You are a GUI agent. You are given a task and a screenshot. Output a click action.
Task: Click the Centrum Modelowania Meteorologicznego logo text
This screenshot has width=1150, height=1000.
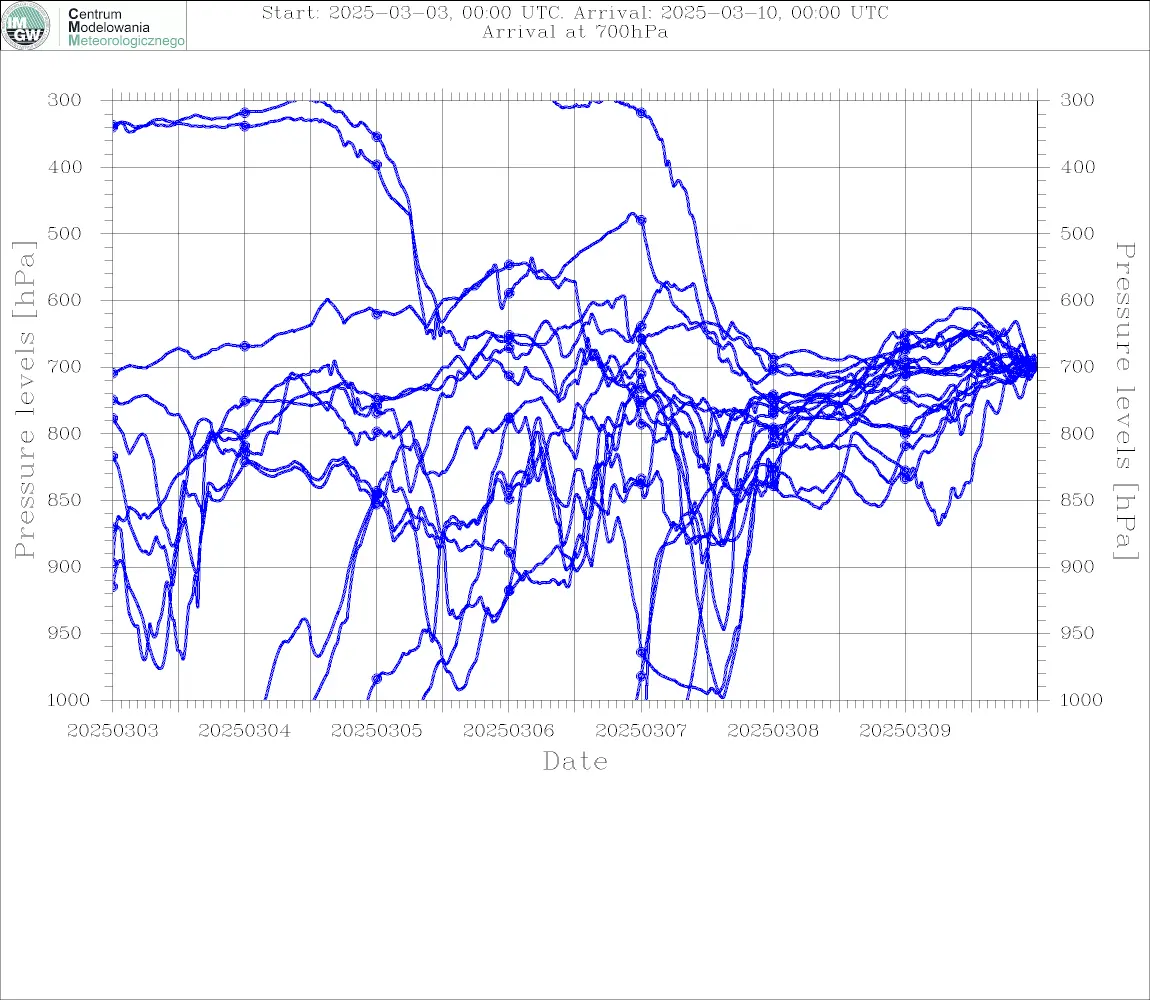(125, 27)
